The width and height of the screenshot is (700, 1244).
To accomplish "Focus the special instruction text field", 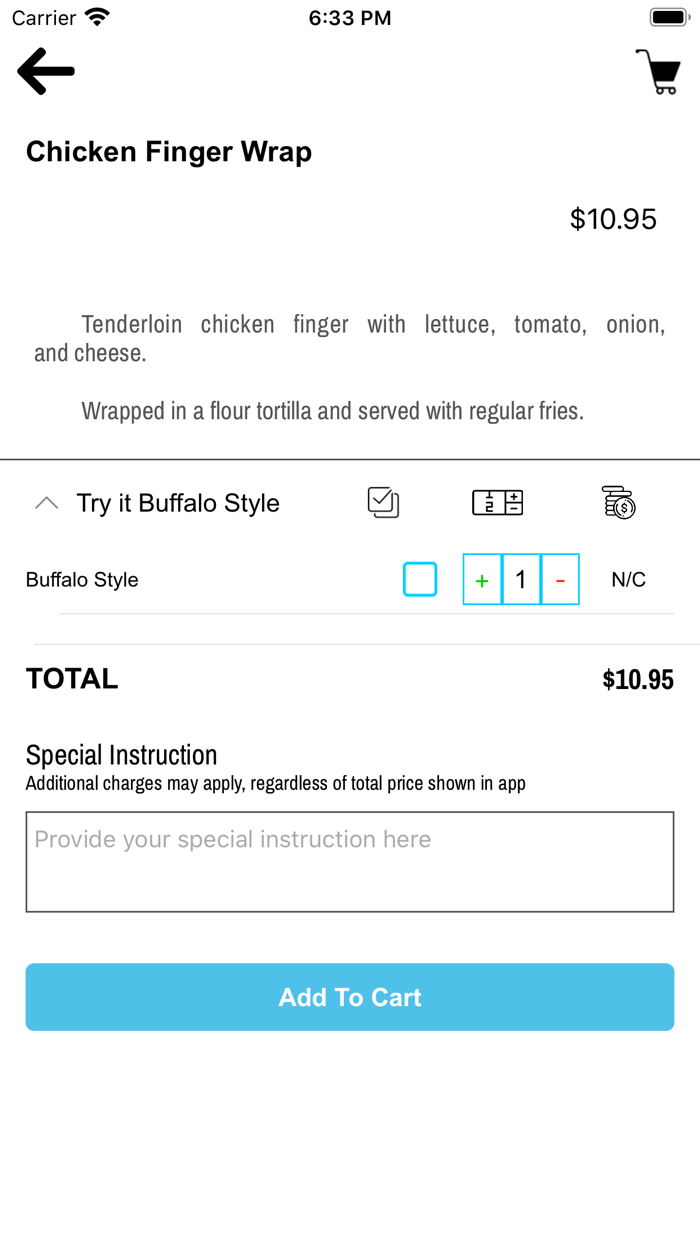I will (350, 861).
